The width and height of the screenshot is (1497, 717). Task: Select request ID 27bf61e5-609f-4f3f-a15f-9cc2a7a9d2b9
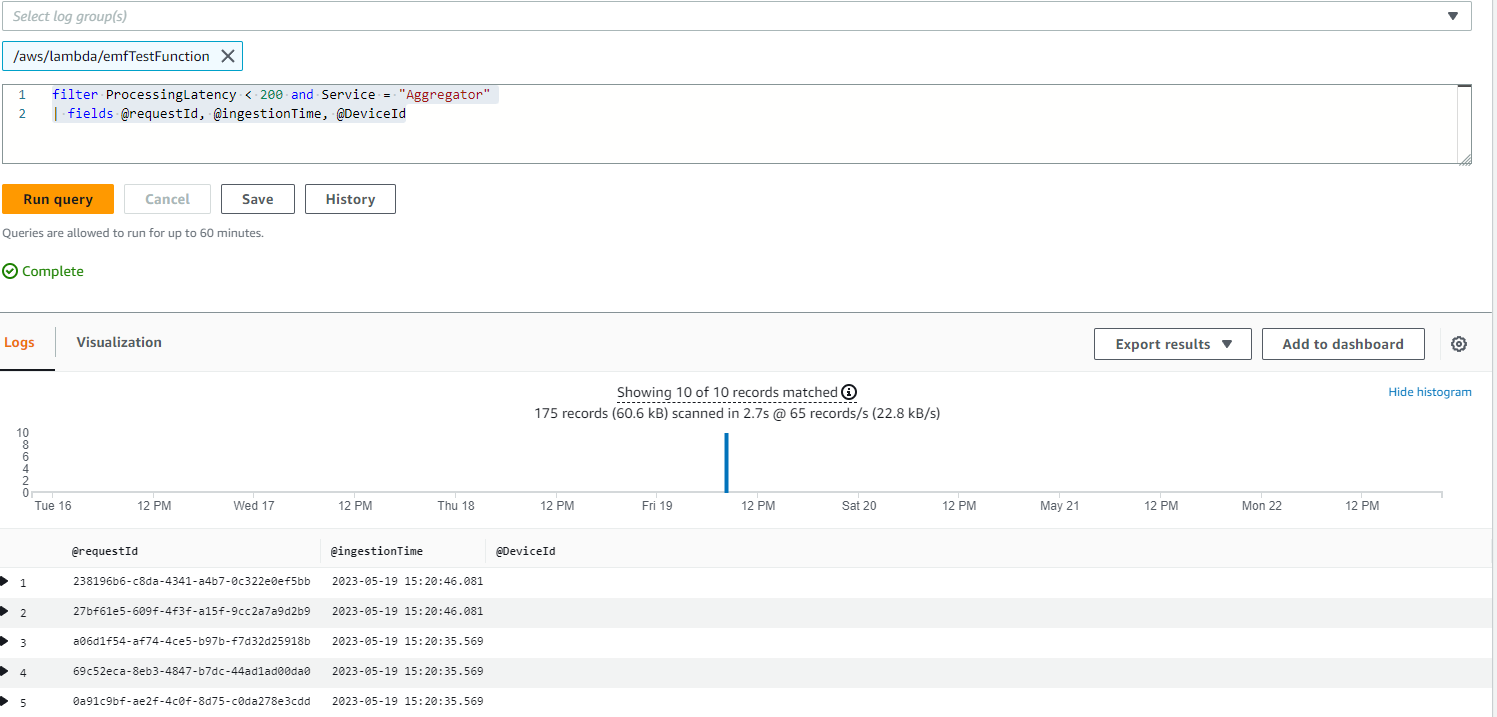click(x=192, y=611)
